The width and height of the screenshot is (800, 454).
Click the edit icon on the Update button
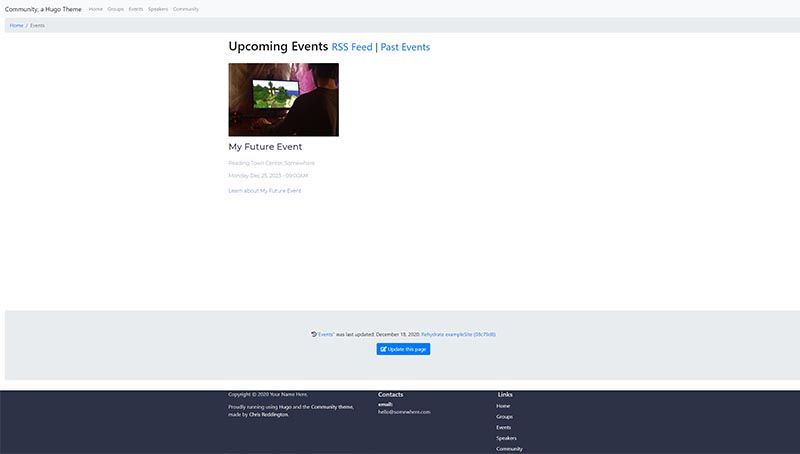pos(384,349)
